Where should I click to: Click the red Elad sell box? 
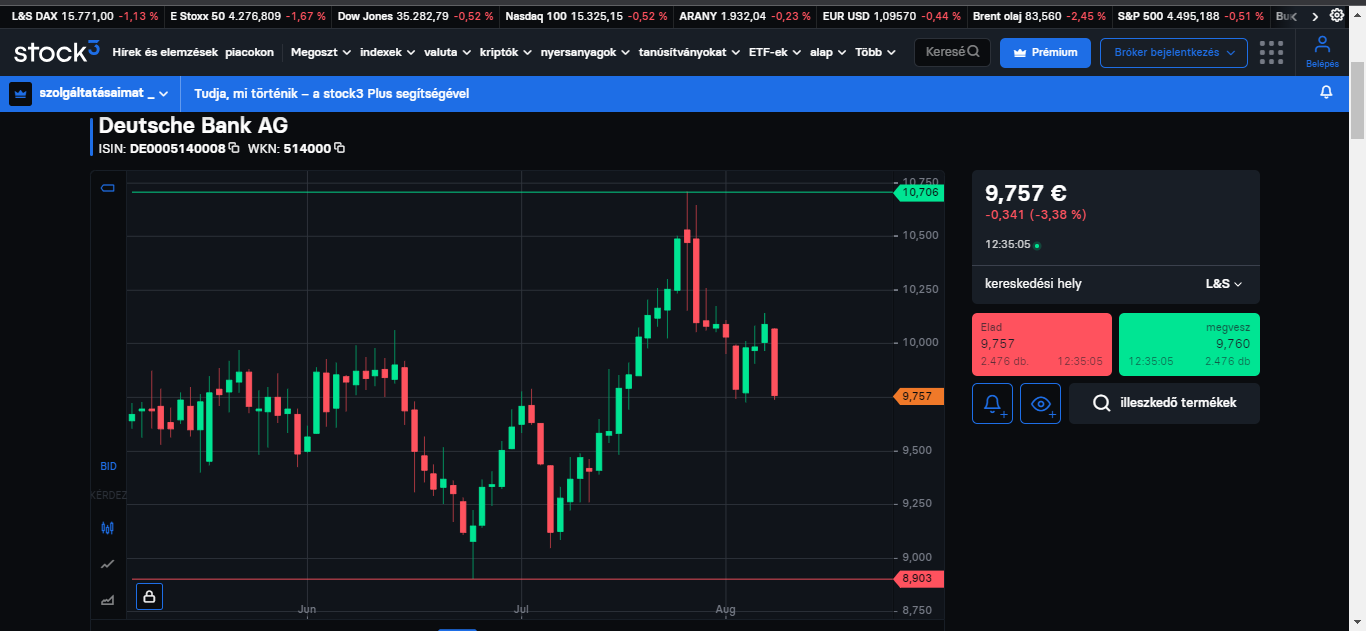click(x=1042, y=344)
